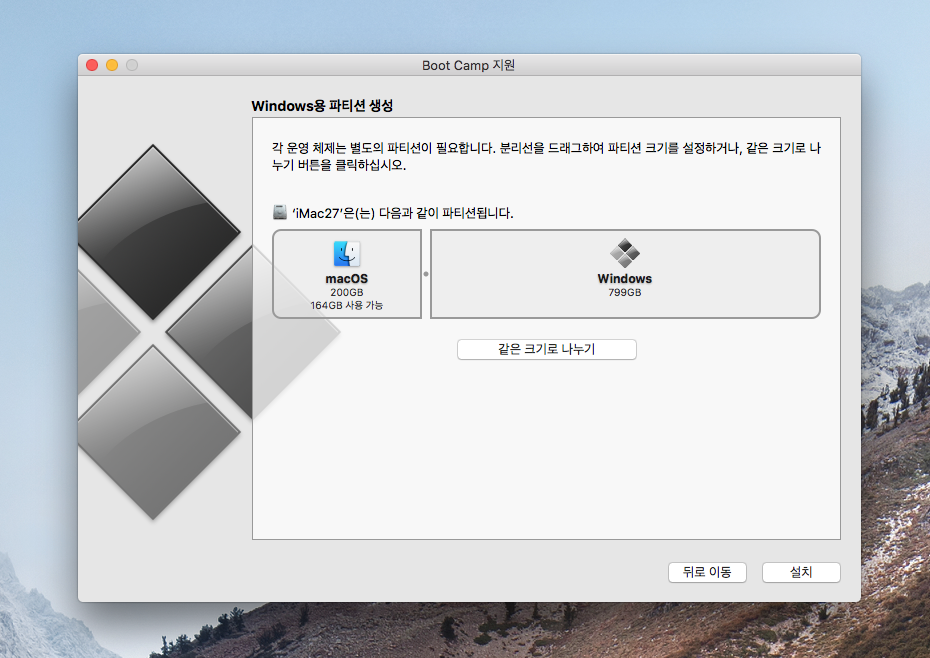Click the partition divider handle dot
This screenshot has height=658, width=930.
(x=426, y=274)
